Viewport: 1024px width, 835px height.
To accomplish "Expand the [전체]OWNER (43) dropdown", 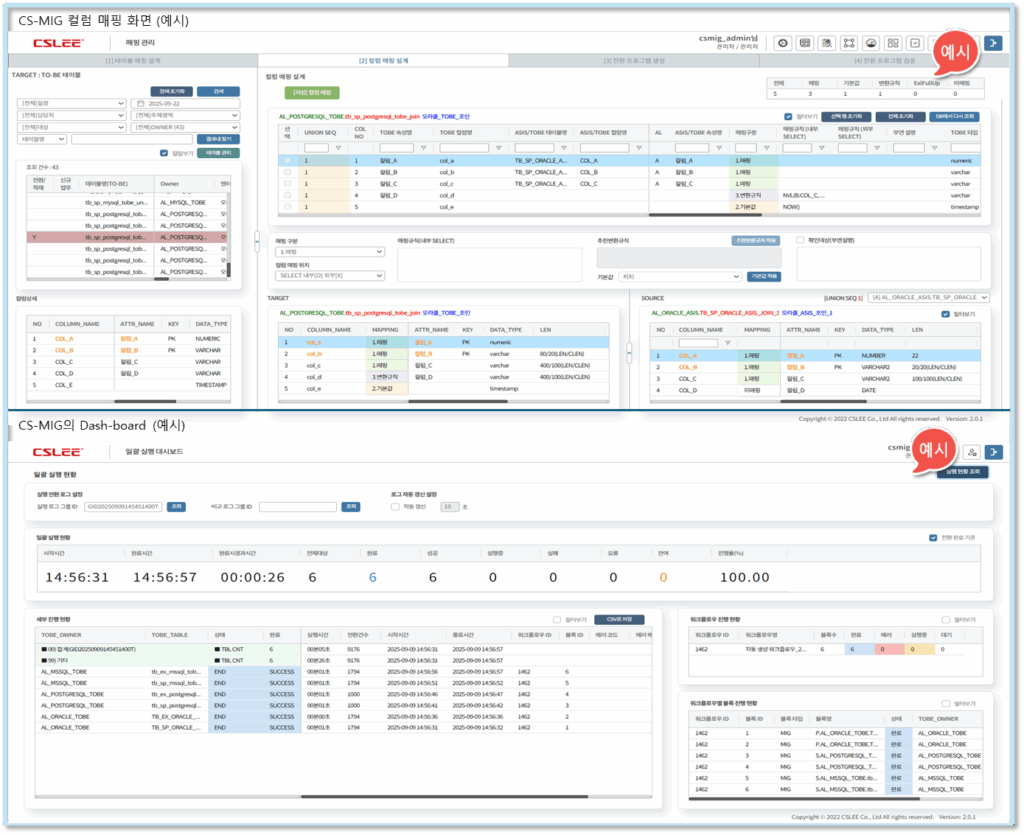I will [x=186, y=127].
